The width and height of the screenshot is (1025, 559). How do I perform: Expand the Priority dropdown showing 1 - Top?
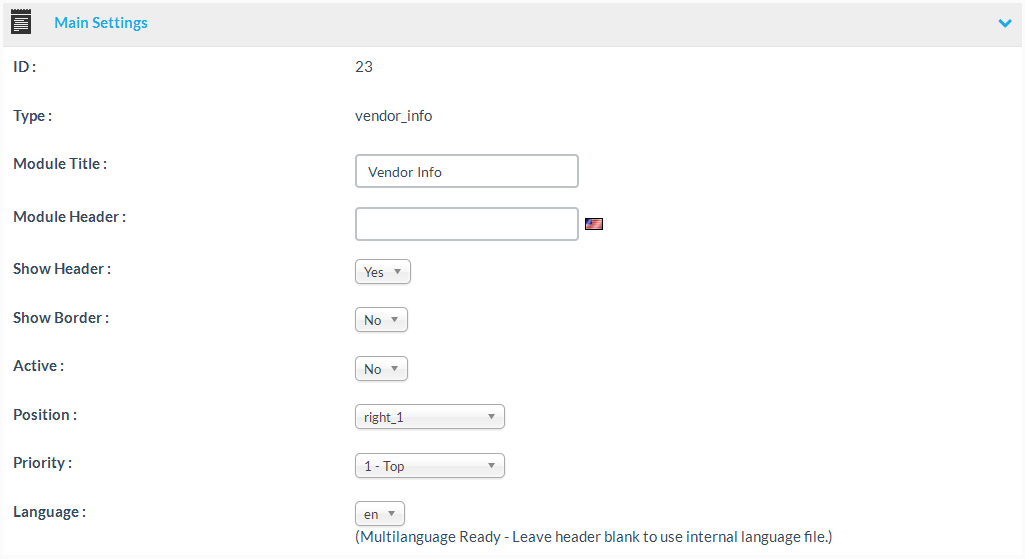[x=429, y=466]
